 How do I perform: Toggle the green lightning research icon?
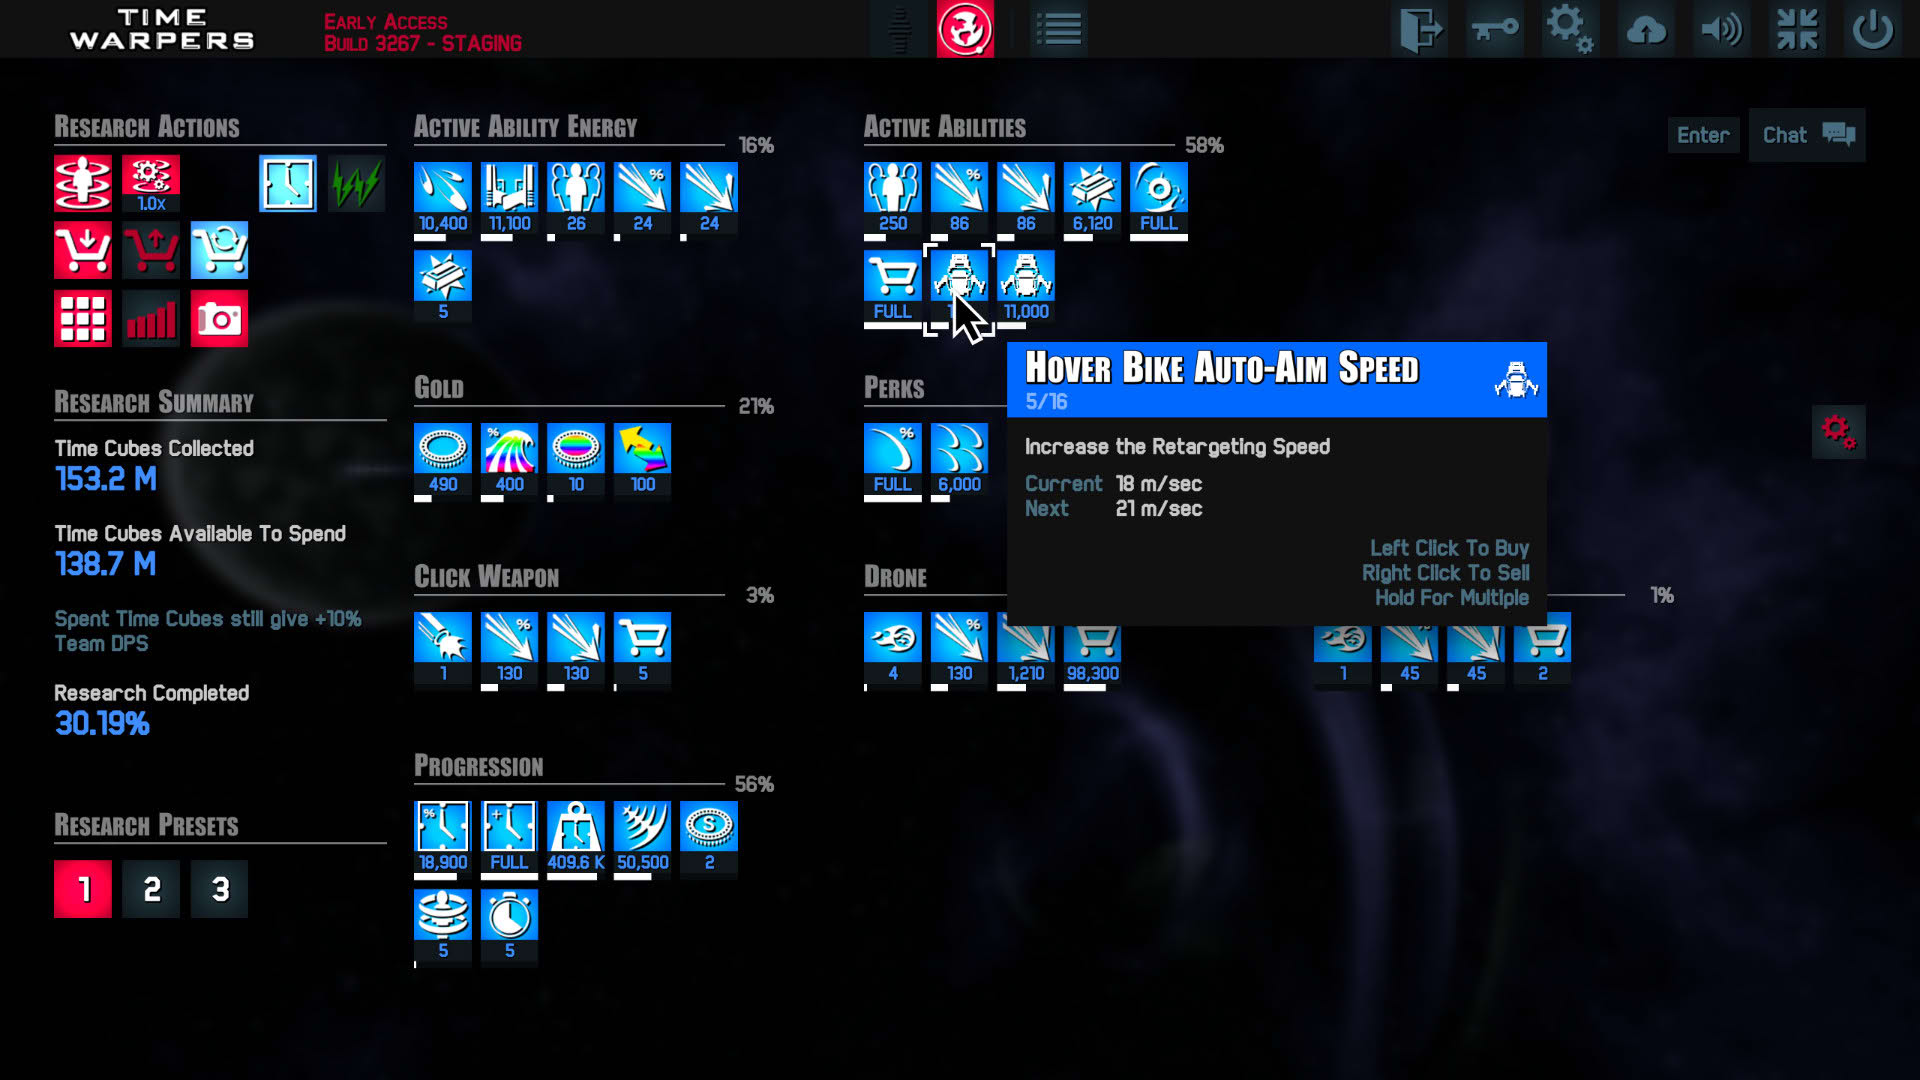point(356,183)
